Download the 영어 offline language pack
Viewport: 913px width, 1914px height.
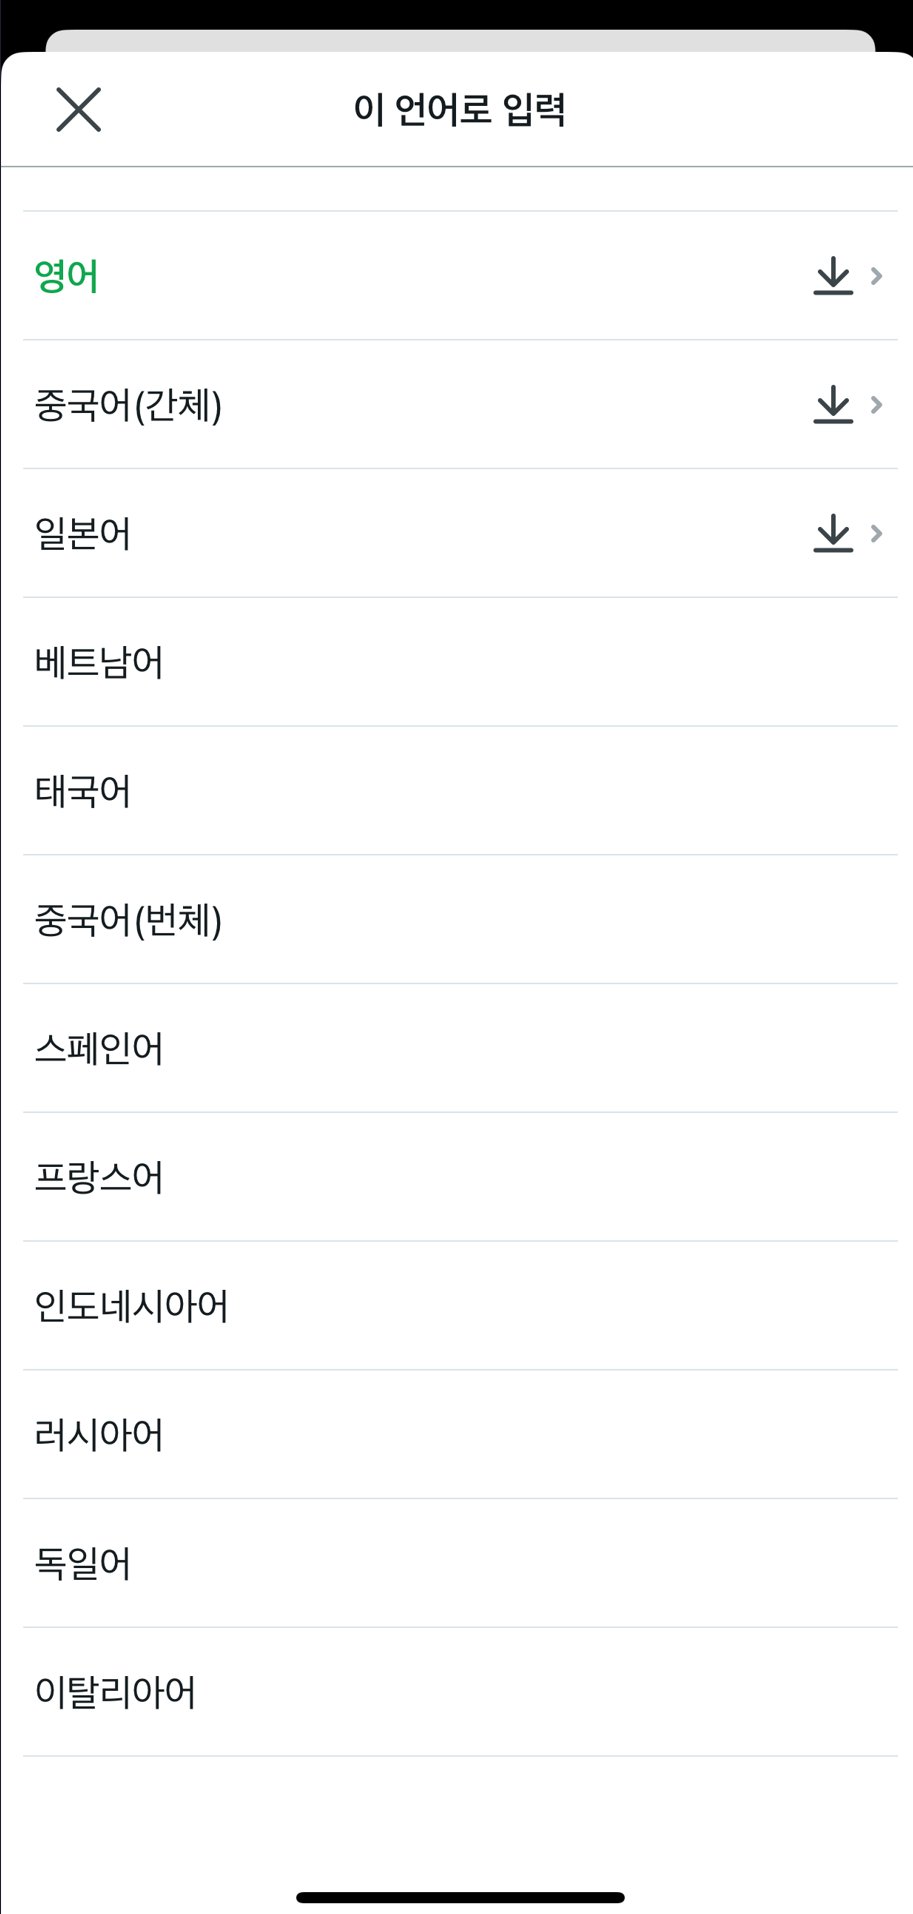(x=833, y=276)
